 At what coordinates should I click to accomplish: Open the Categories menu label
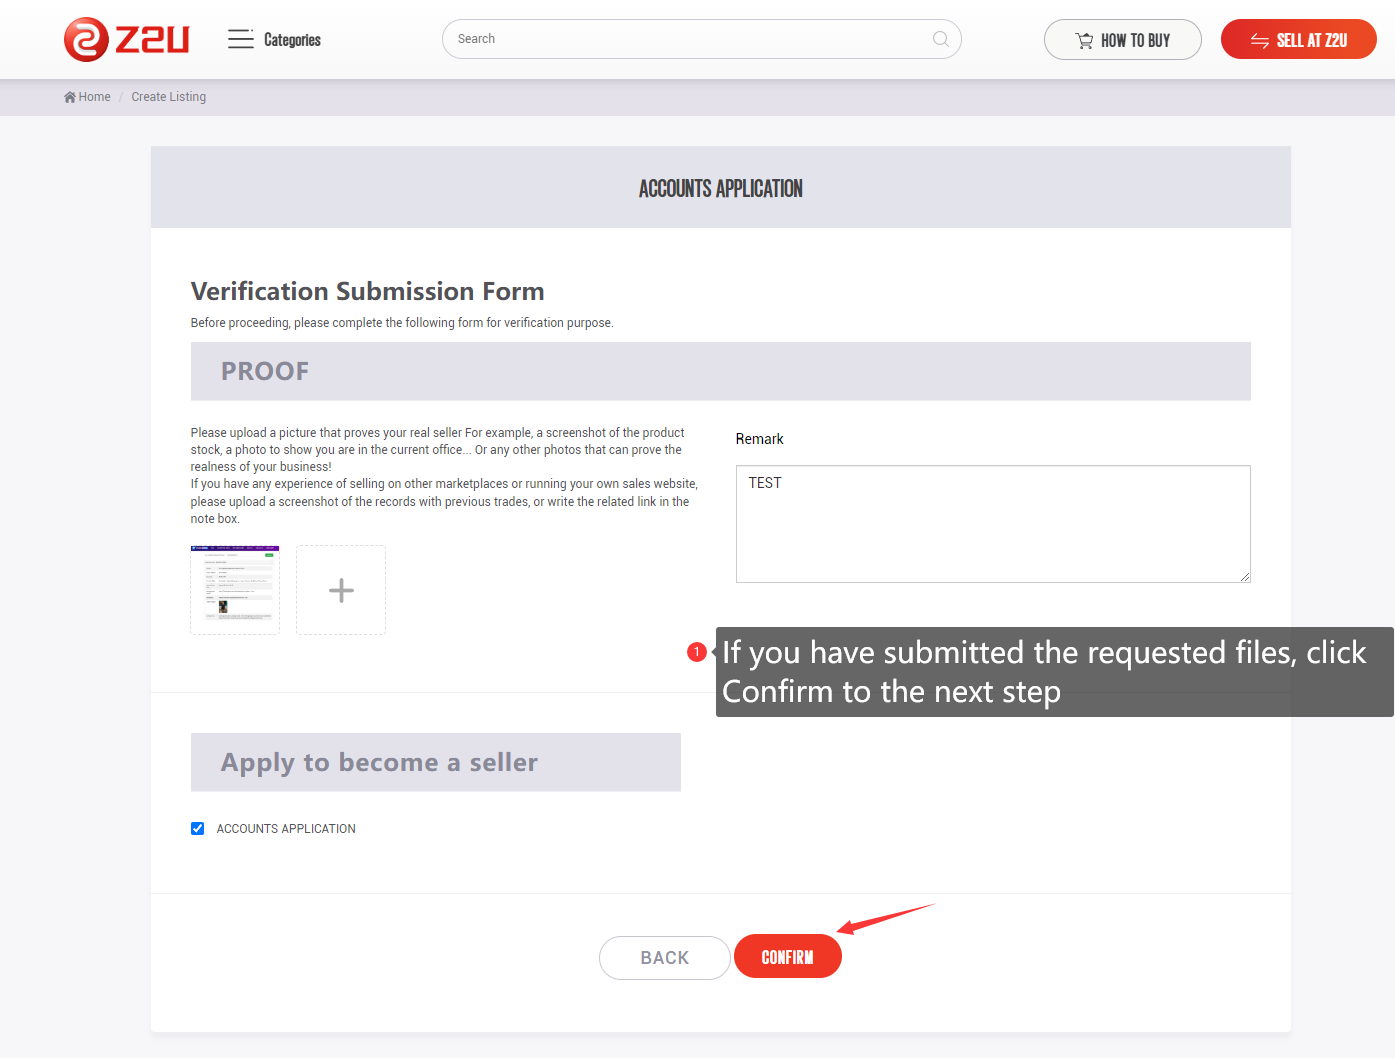click(292, 40)
